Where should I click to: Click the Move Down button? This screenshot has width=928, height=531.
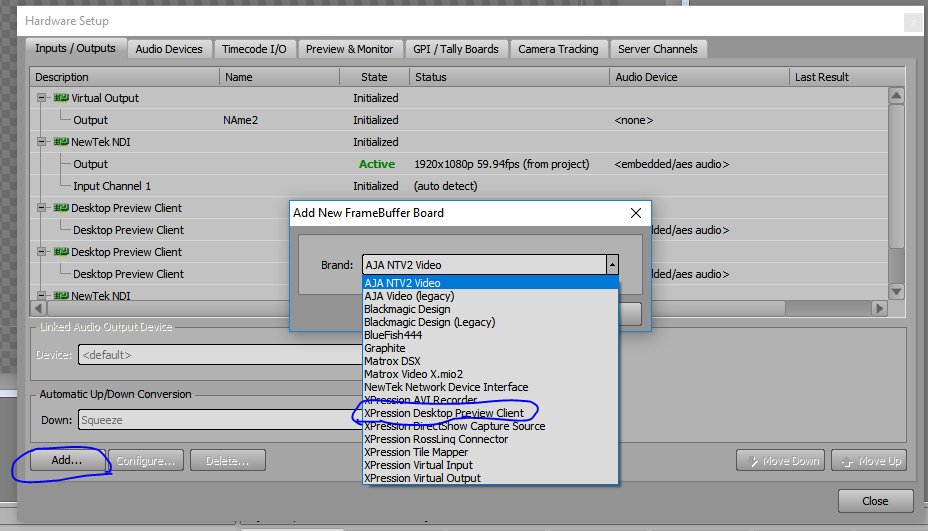782,460
